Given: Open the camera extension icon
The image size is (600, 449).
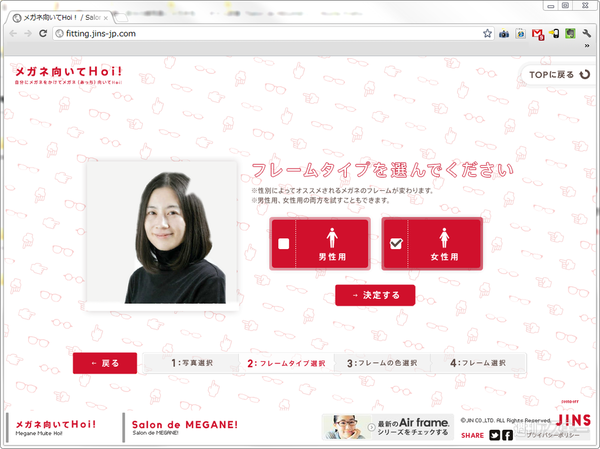Looking at the screenshot, I should (x=504, y=34).
